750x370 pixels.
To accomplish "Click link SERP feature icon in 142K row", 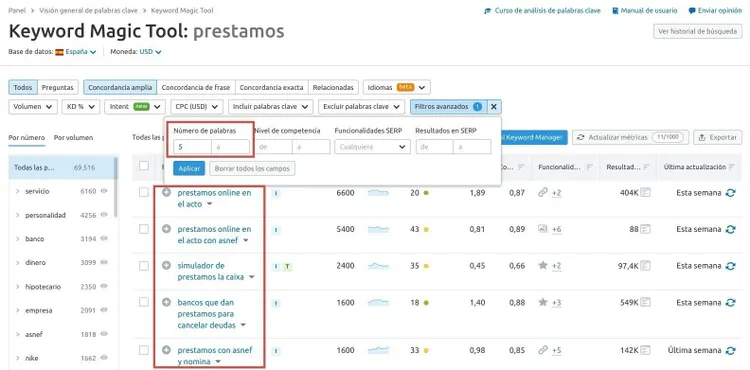I will (x=542, y=350).
